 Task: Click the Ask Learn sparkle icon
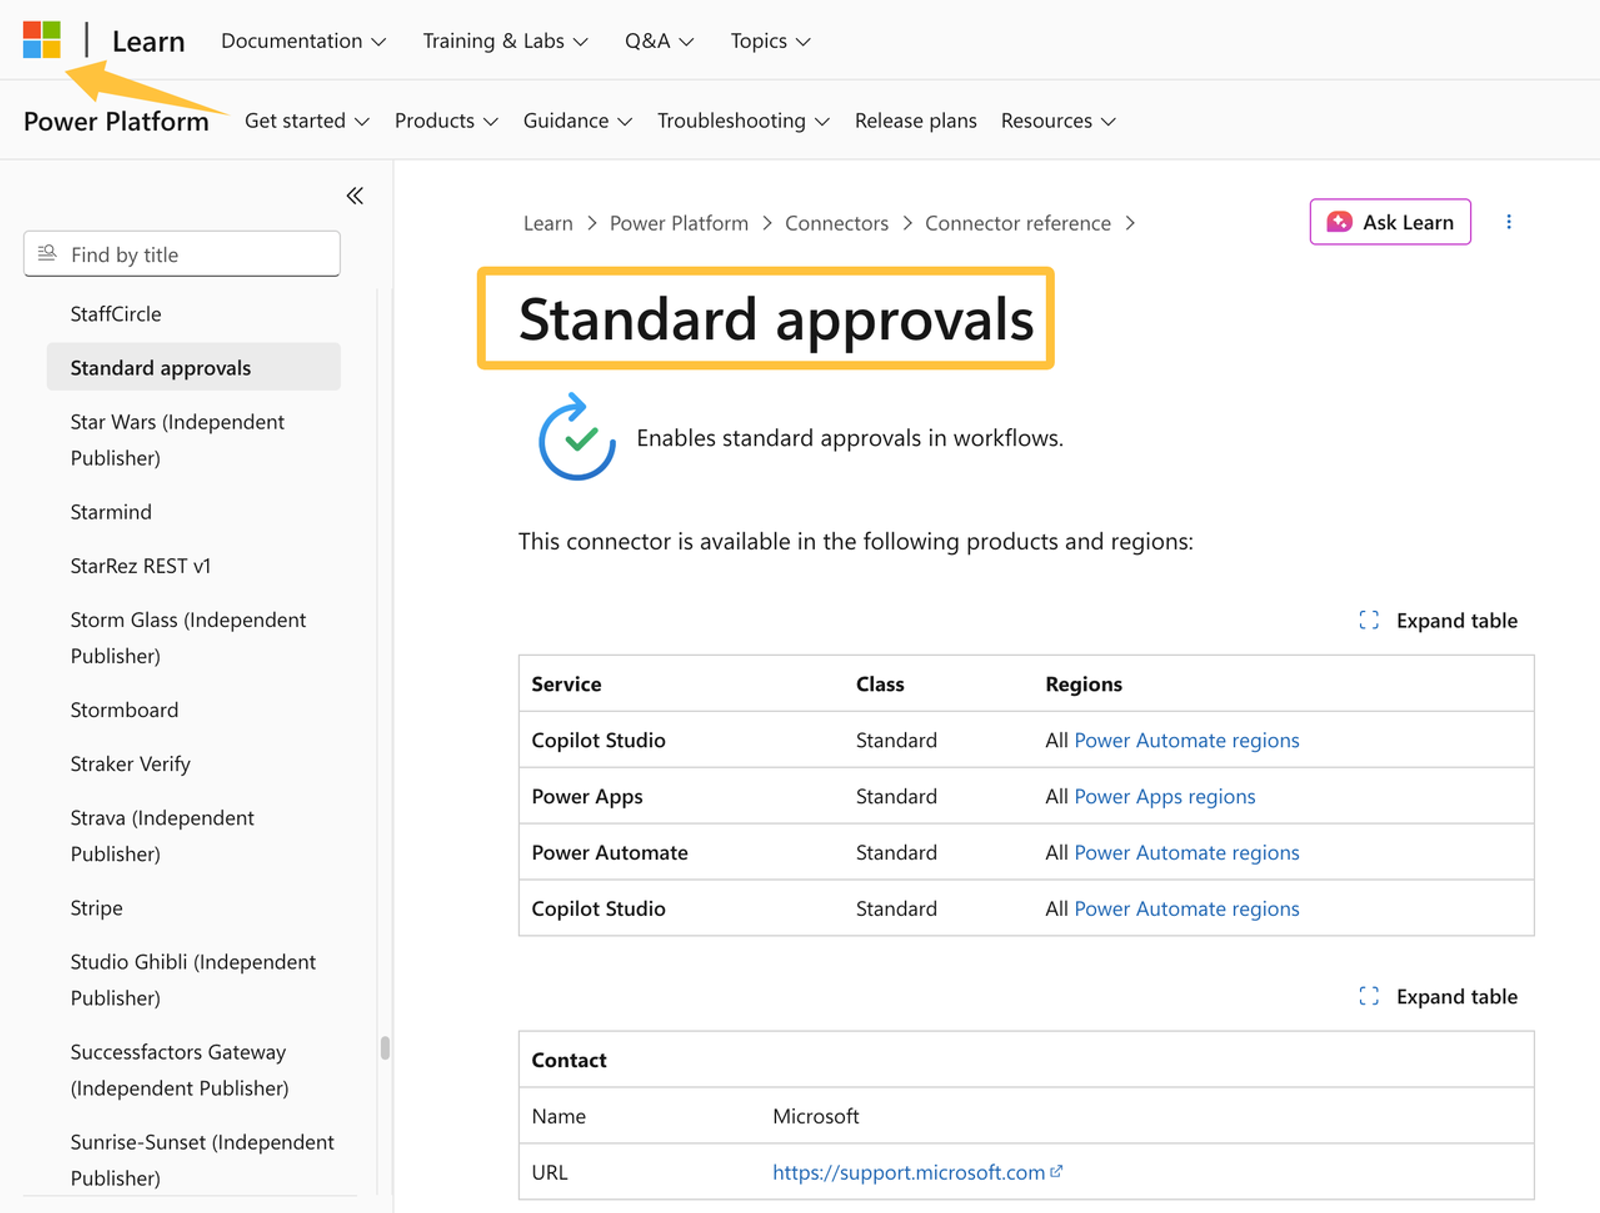[1339, 222]
